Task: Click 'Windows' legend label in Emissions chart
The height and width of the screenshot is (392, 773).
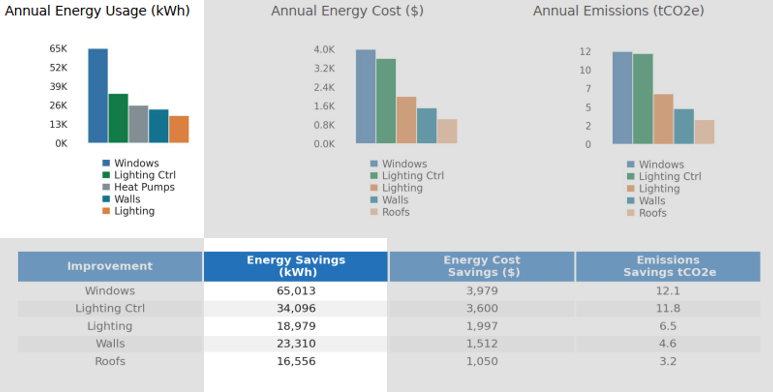Action: [662, 165]
